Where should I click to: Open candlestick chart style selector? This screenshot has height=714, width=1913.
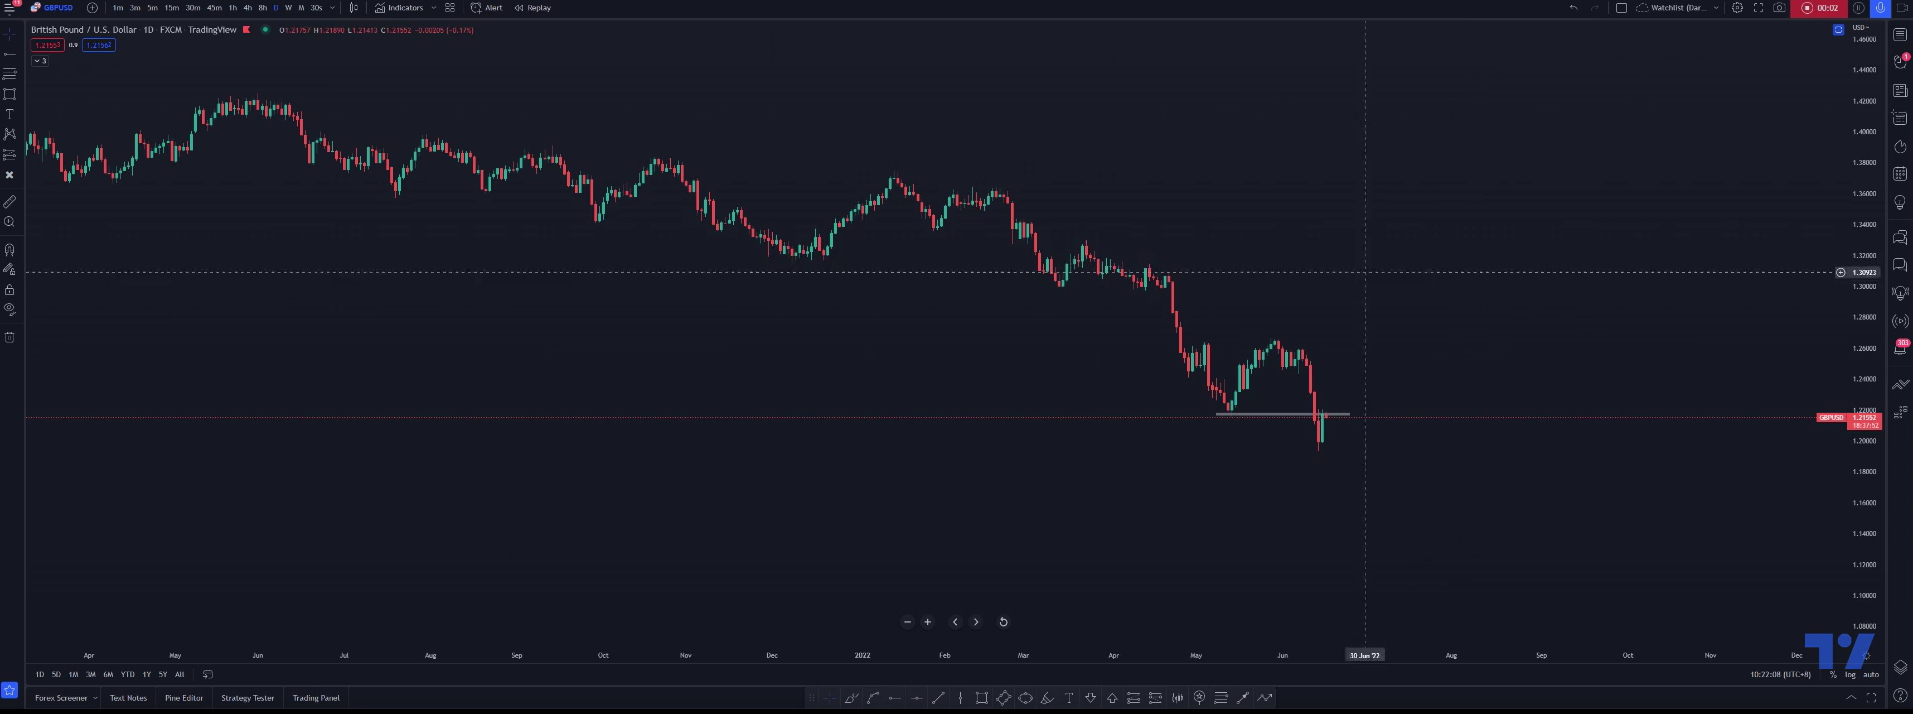tap(353, 8)
